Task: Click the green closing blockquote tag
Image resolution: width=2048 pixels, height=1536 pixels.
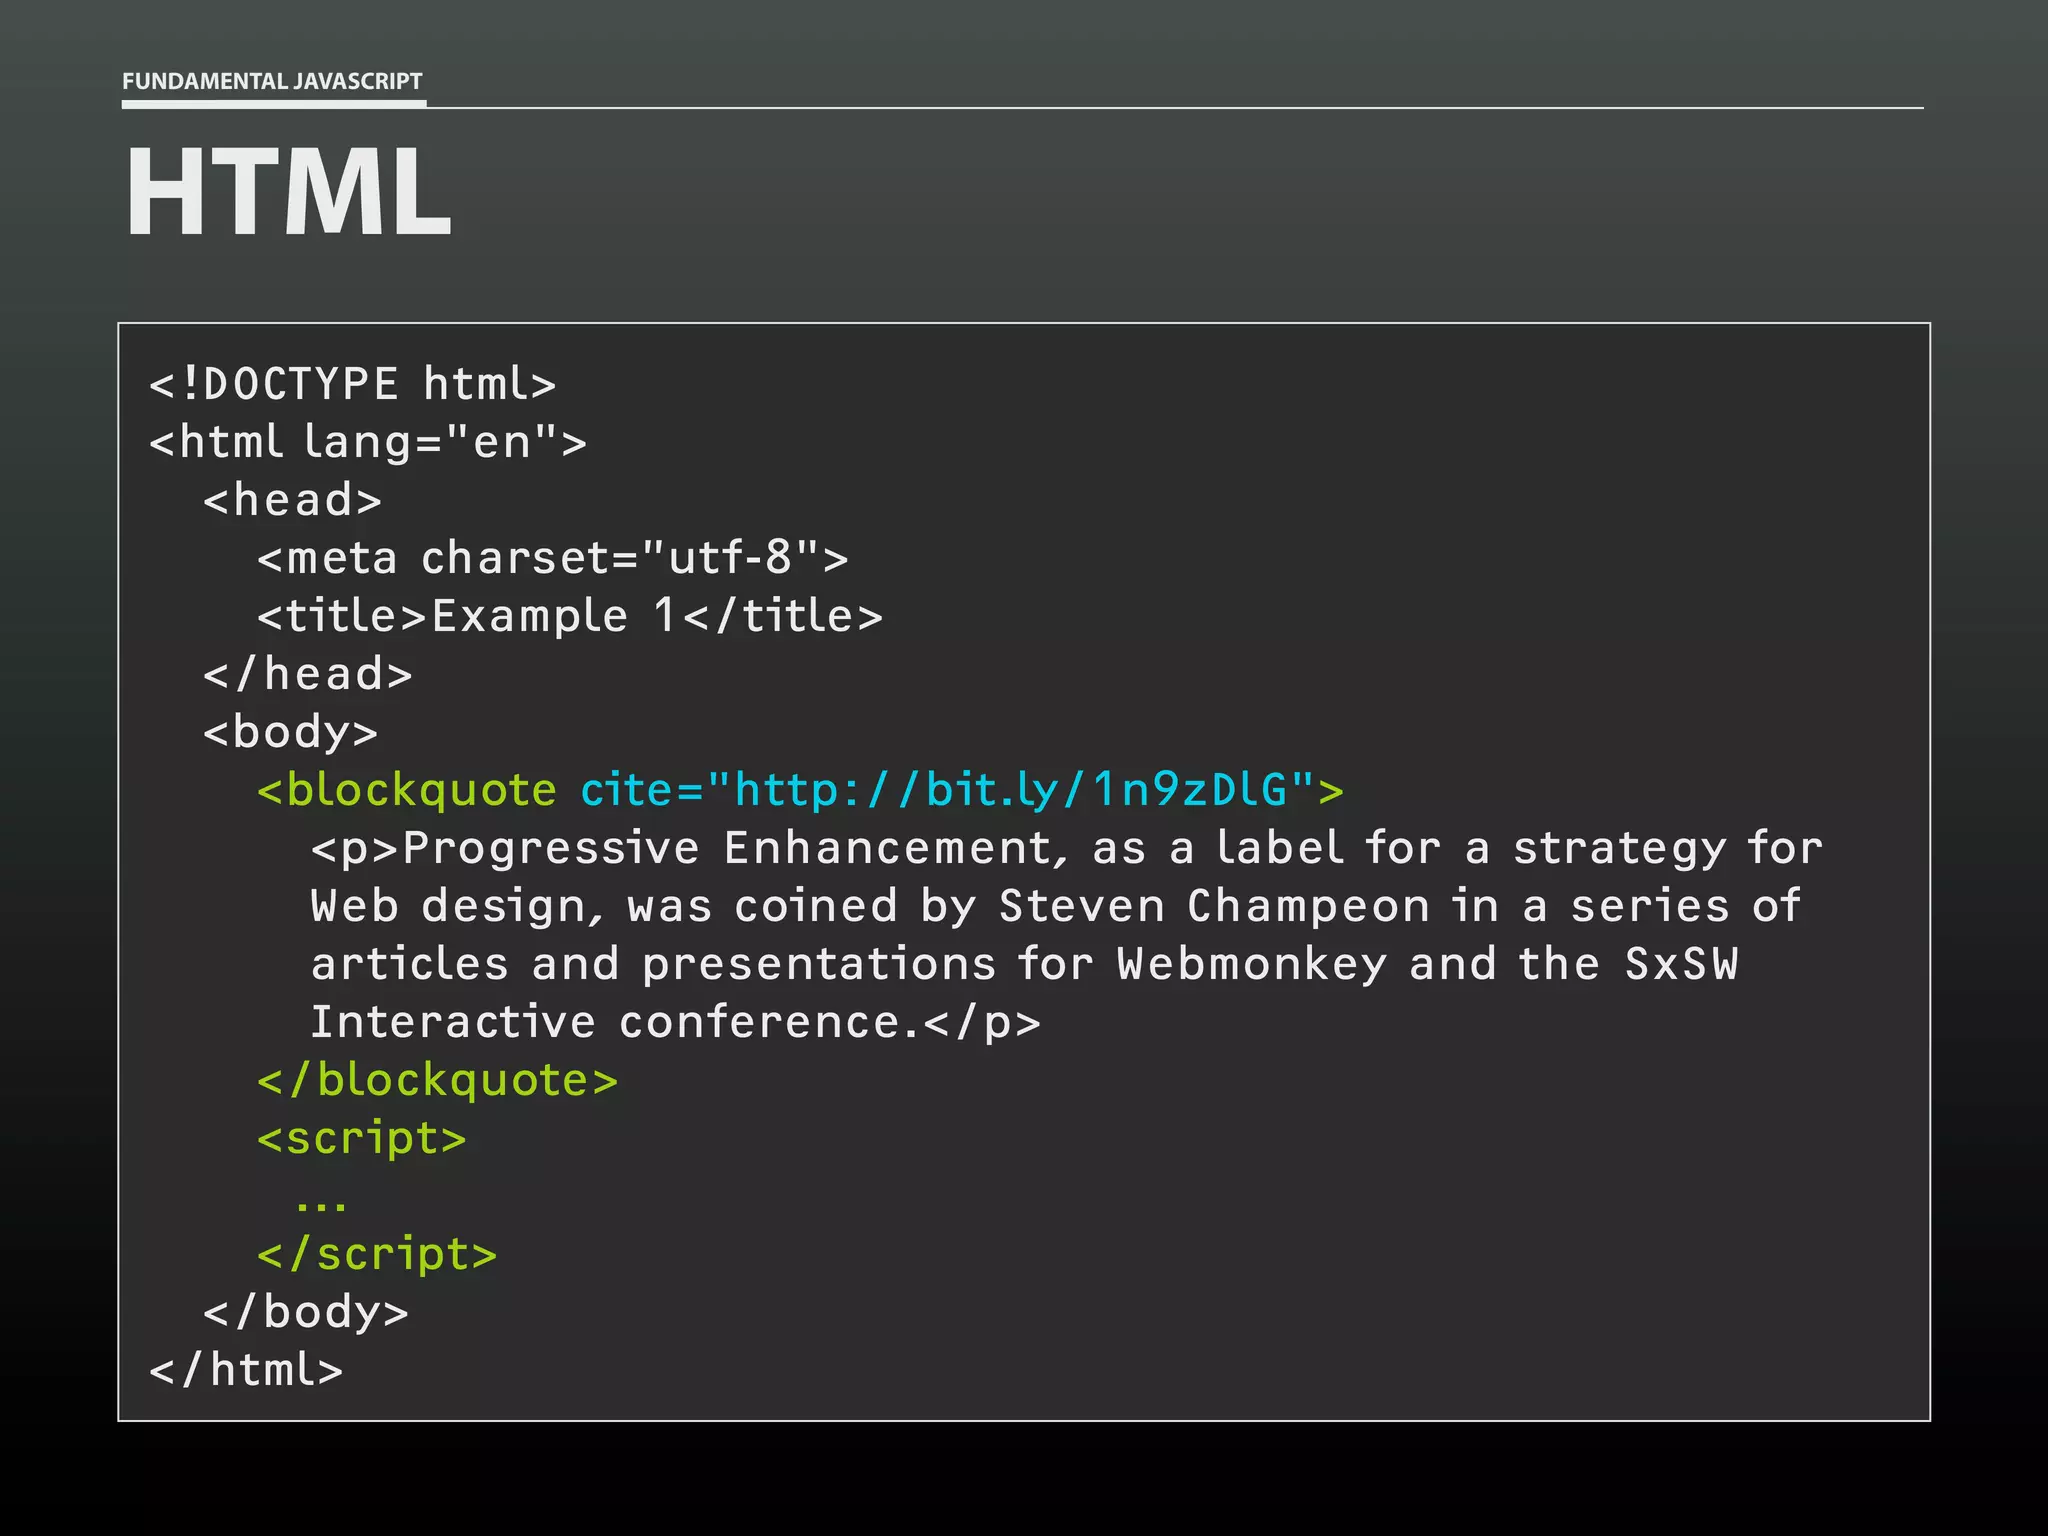Action: coord(437,1081)
